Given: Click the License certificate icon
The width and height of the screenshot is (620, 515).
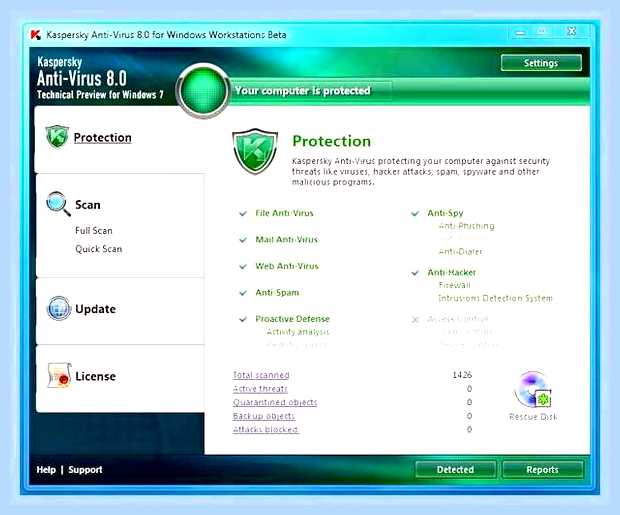Looking at the screenshot, I should tap(59, 375).
